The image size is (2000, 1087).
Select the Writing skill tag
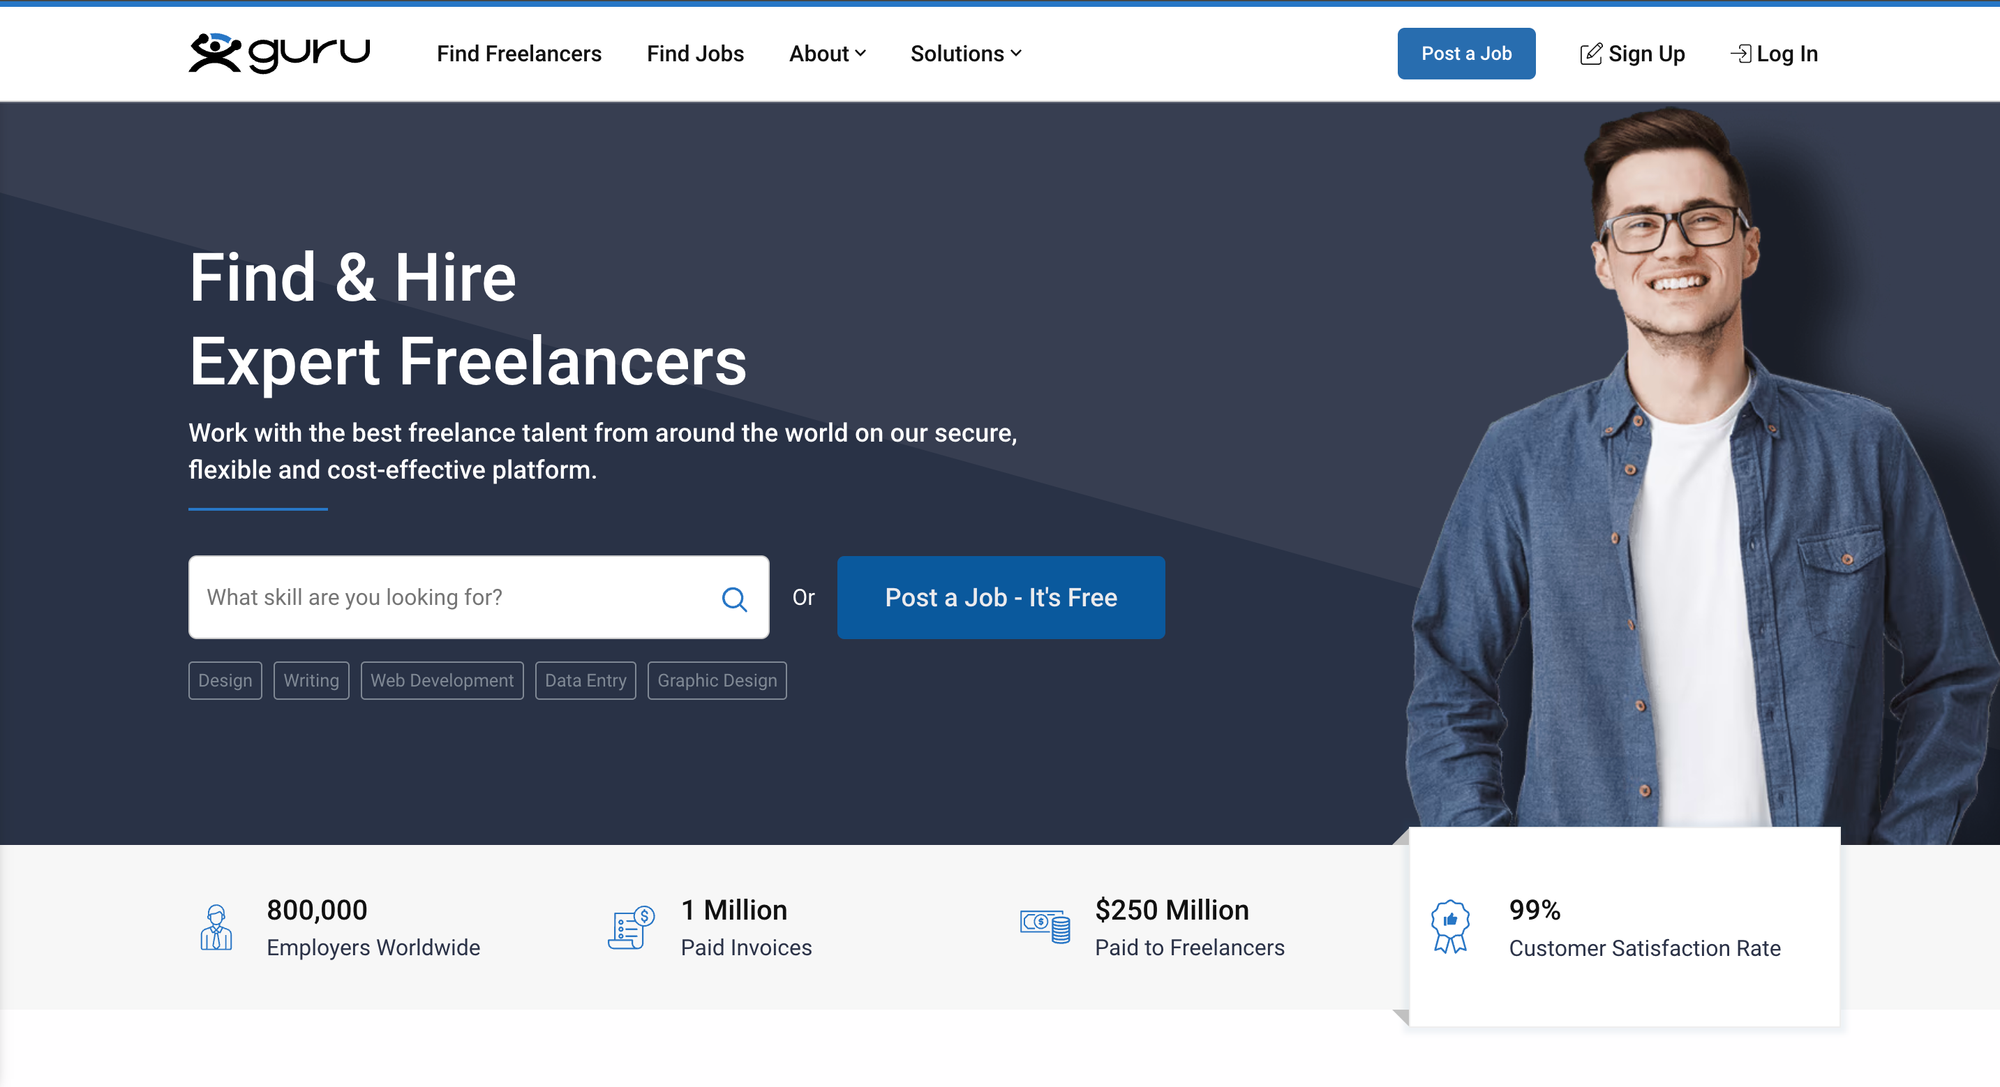(311, 681)
